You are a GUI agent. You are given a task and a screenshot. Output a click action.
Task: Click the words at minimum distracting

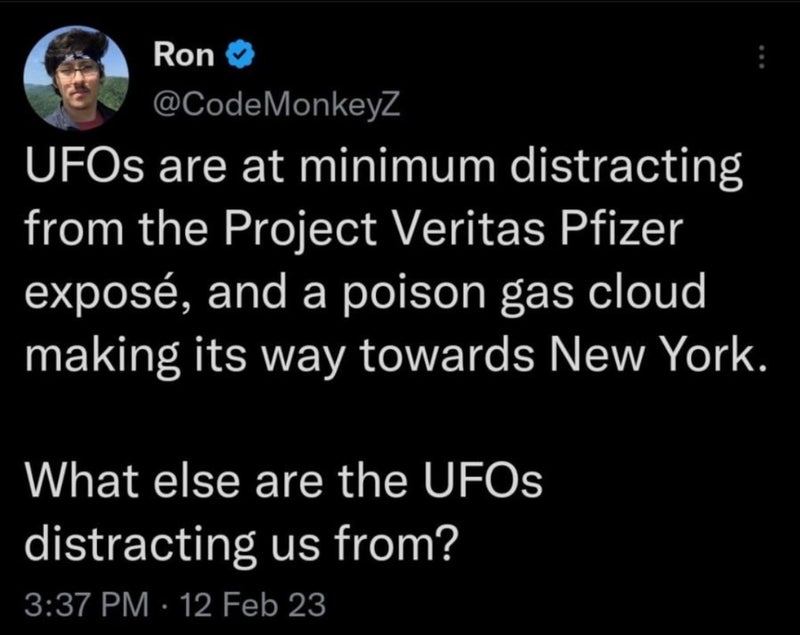(x=475, y=170)
